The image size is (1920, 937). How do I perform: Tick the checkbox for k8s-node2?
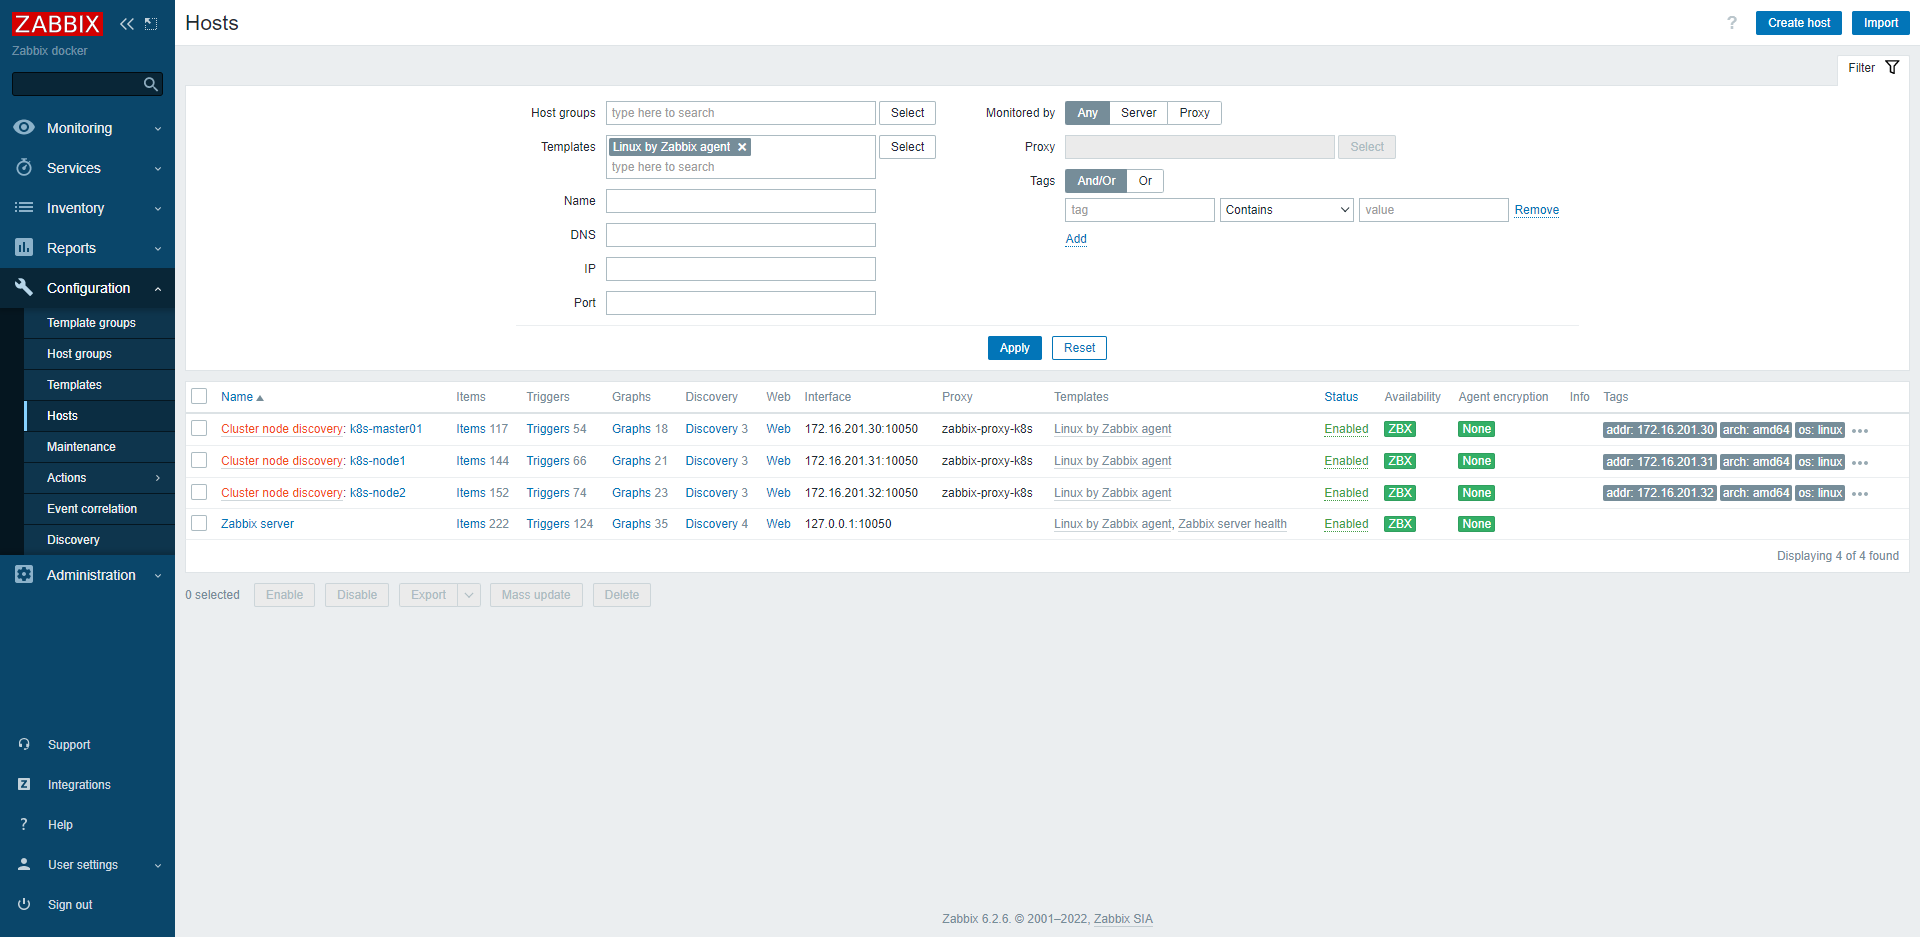[199, 492]
